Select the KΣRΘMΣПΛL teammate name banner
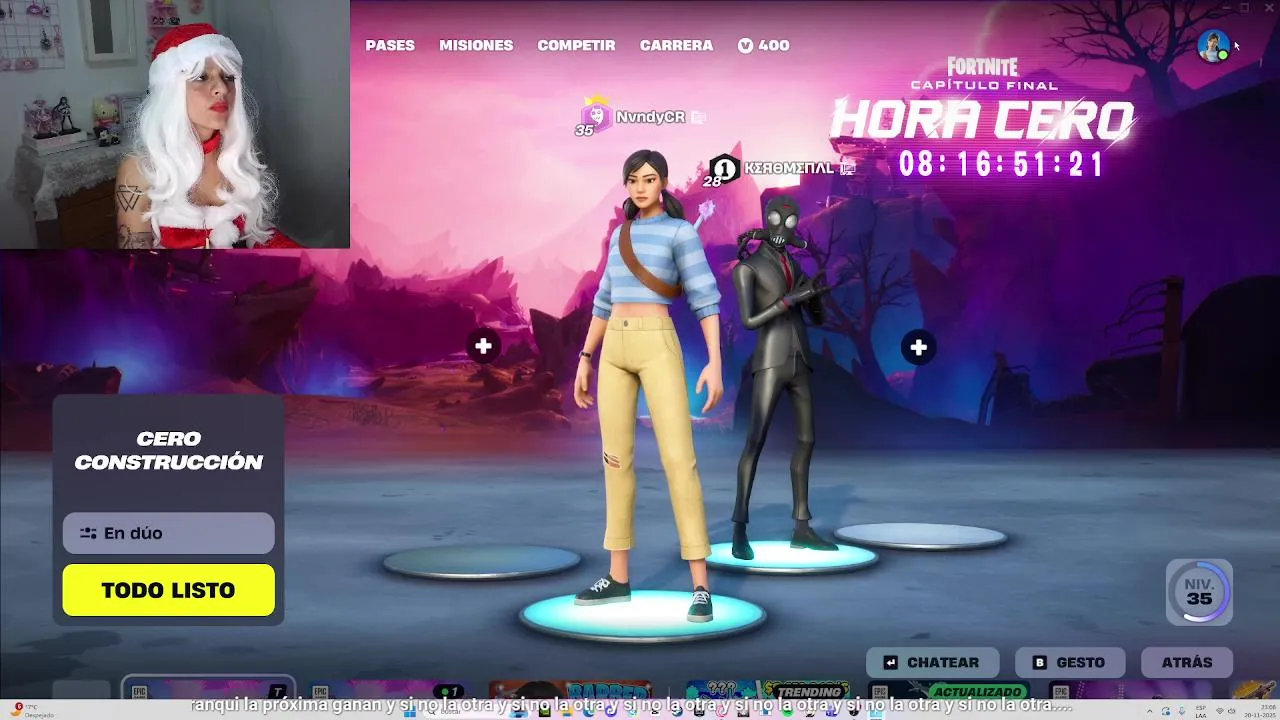The height and width of the screenshot is (720, 1280). 789,168
